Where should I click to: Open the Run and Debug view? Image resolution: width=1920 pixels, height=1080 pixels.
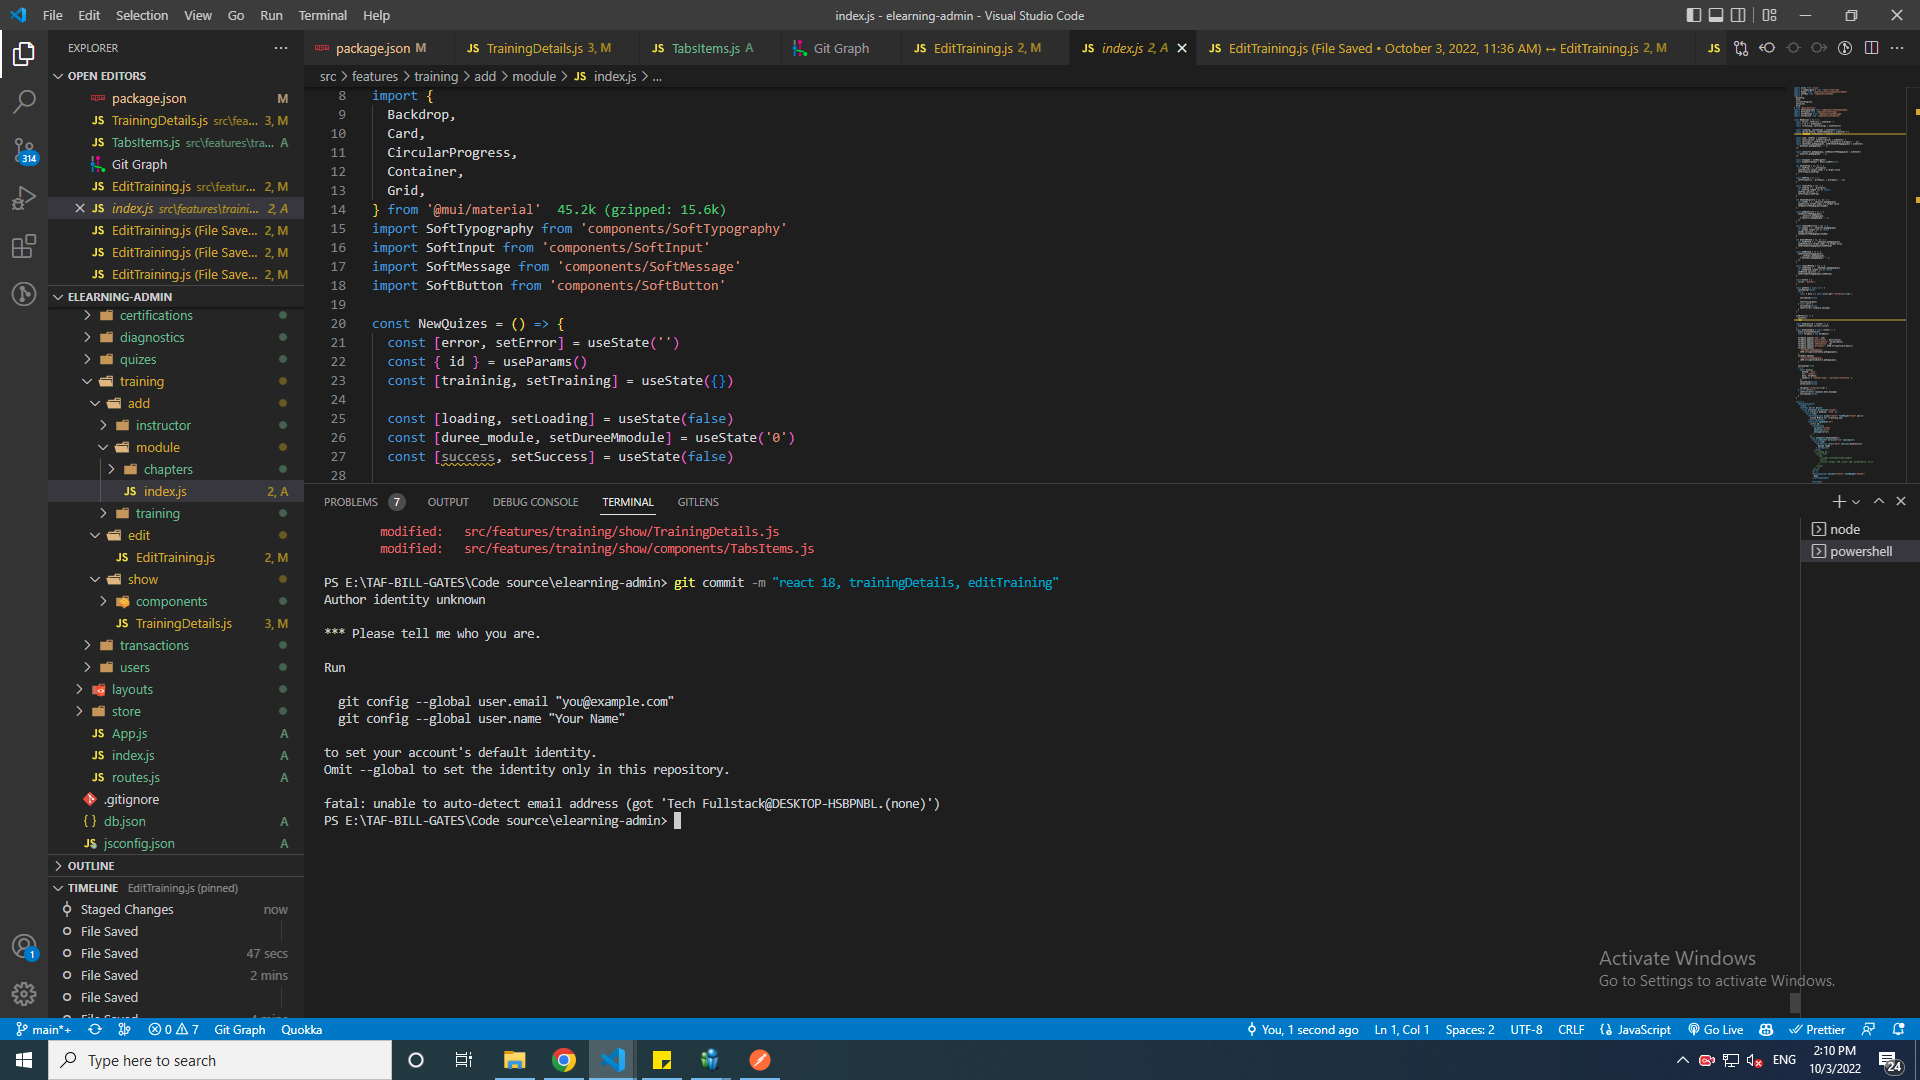point(24,198)
